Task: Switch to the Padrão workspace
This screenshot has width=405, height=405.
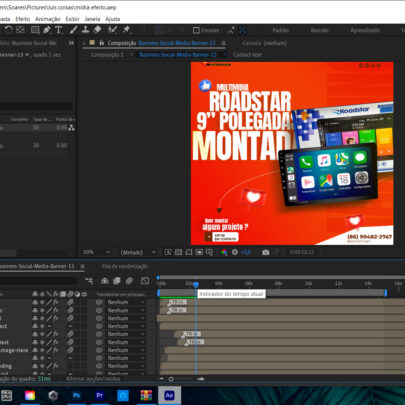Action: click(x=280, y=30)
